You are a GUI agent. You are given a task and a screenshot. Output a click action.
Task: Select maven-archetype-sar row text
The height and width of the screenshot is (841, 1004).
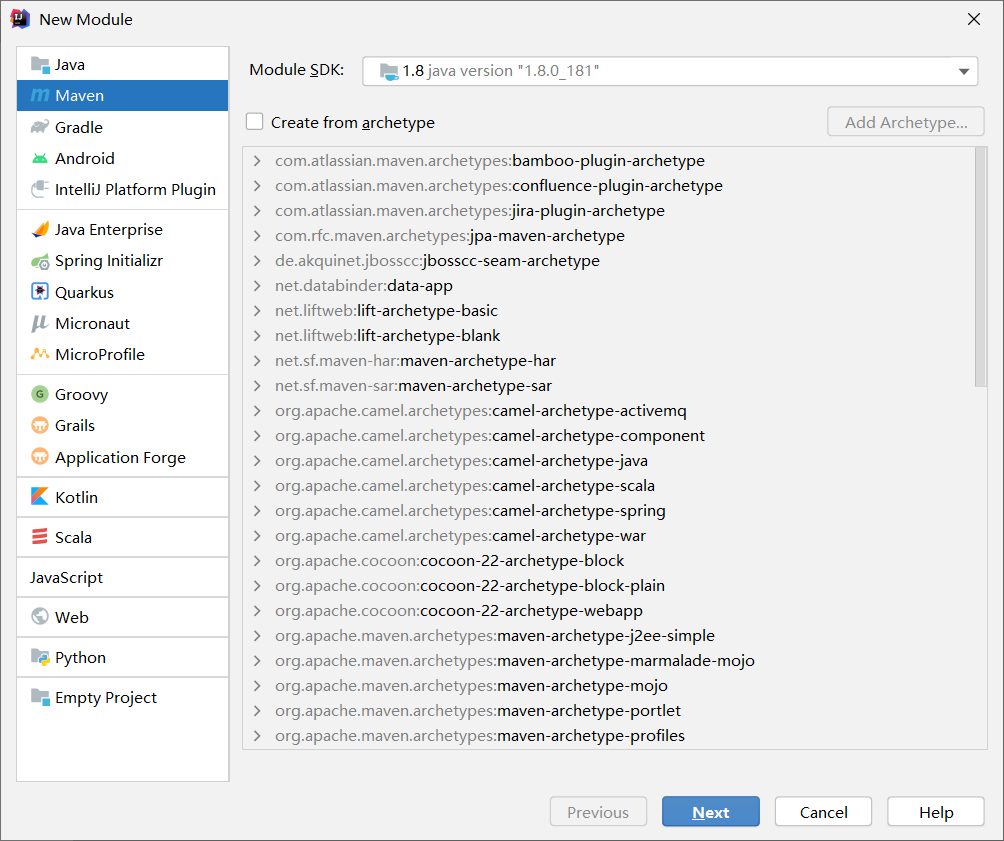pyautogui.click(x=414, y=386)
